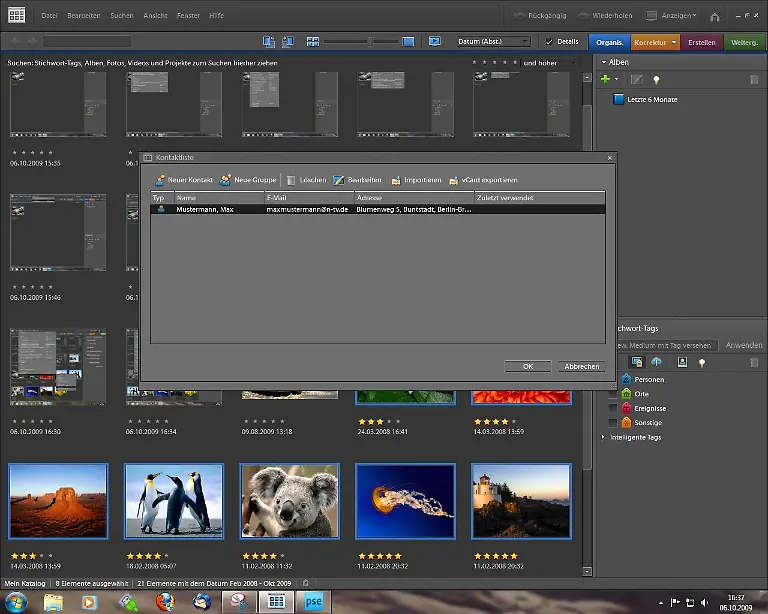The height and width of the screenshot is (614, 768).
Task: Expand the Intelligente Tags tree entry
Action: pos(603,437)
